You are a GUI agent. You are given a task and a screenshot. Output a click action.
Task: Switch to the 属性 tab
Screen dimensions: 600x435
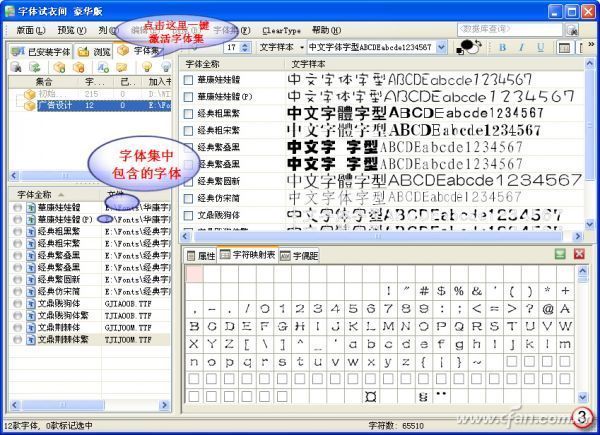(201, 255)
